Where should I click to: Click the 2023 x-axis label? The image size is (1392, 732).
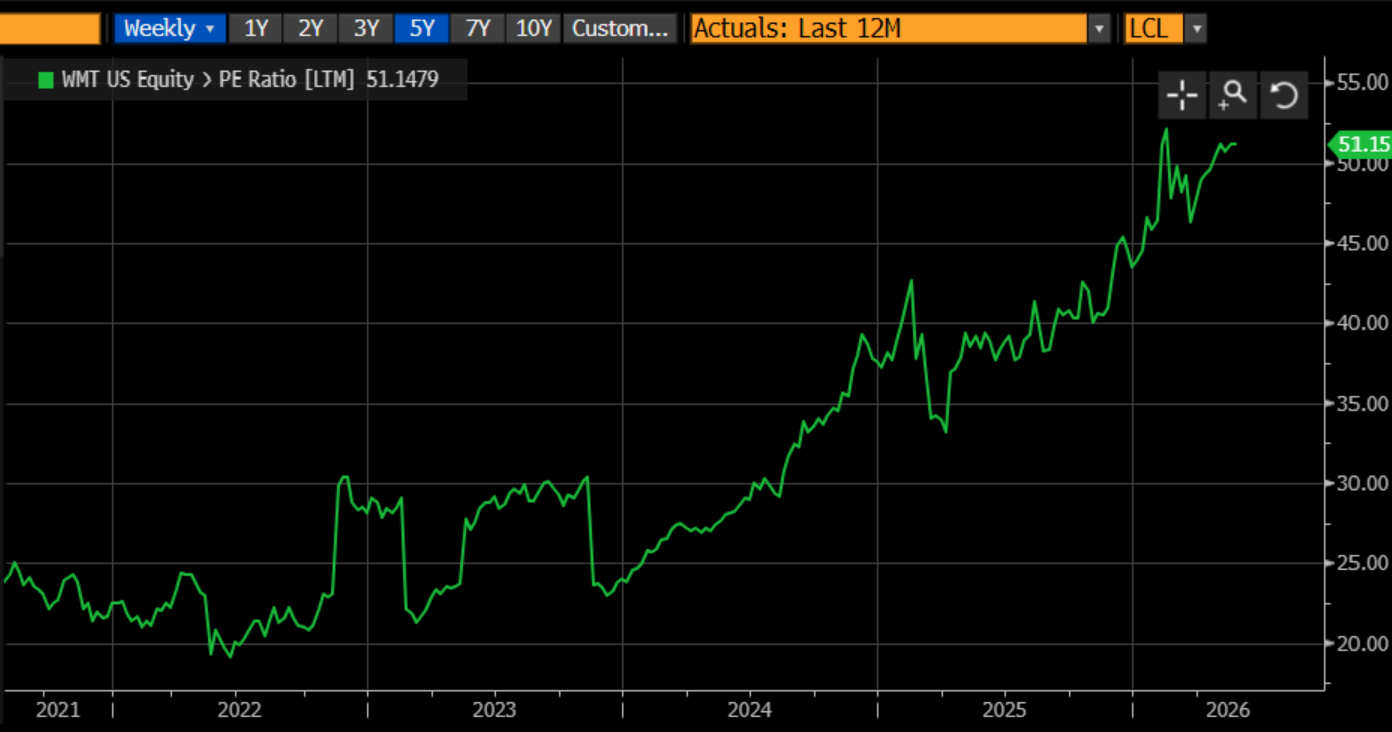494,710
